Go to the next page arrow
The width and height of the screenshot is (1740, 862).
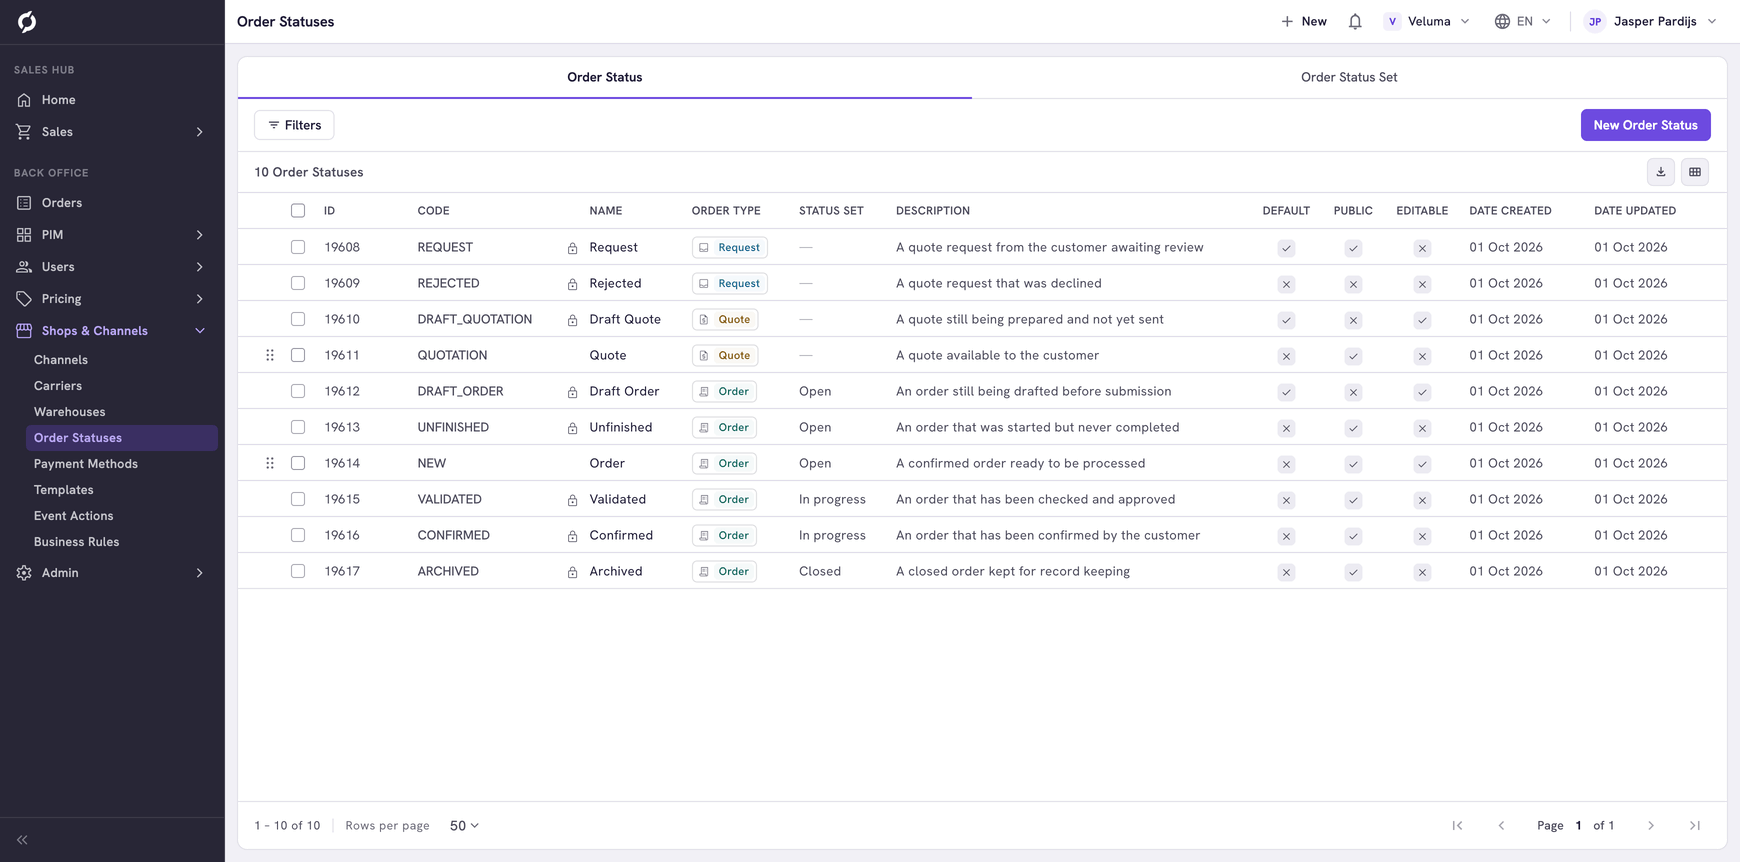pyautogui.click(x=1651, y=826)
